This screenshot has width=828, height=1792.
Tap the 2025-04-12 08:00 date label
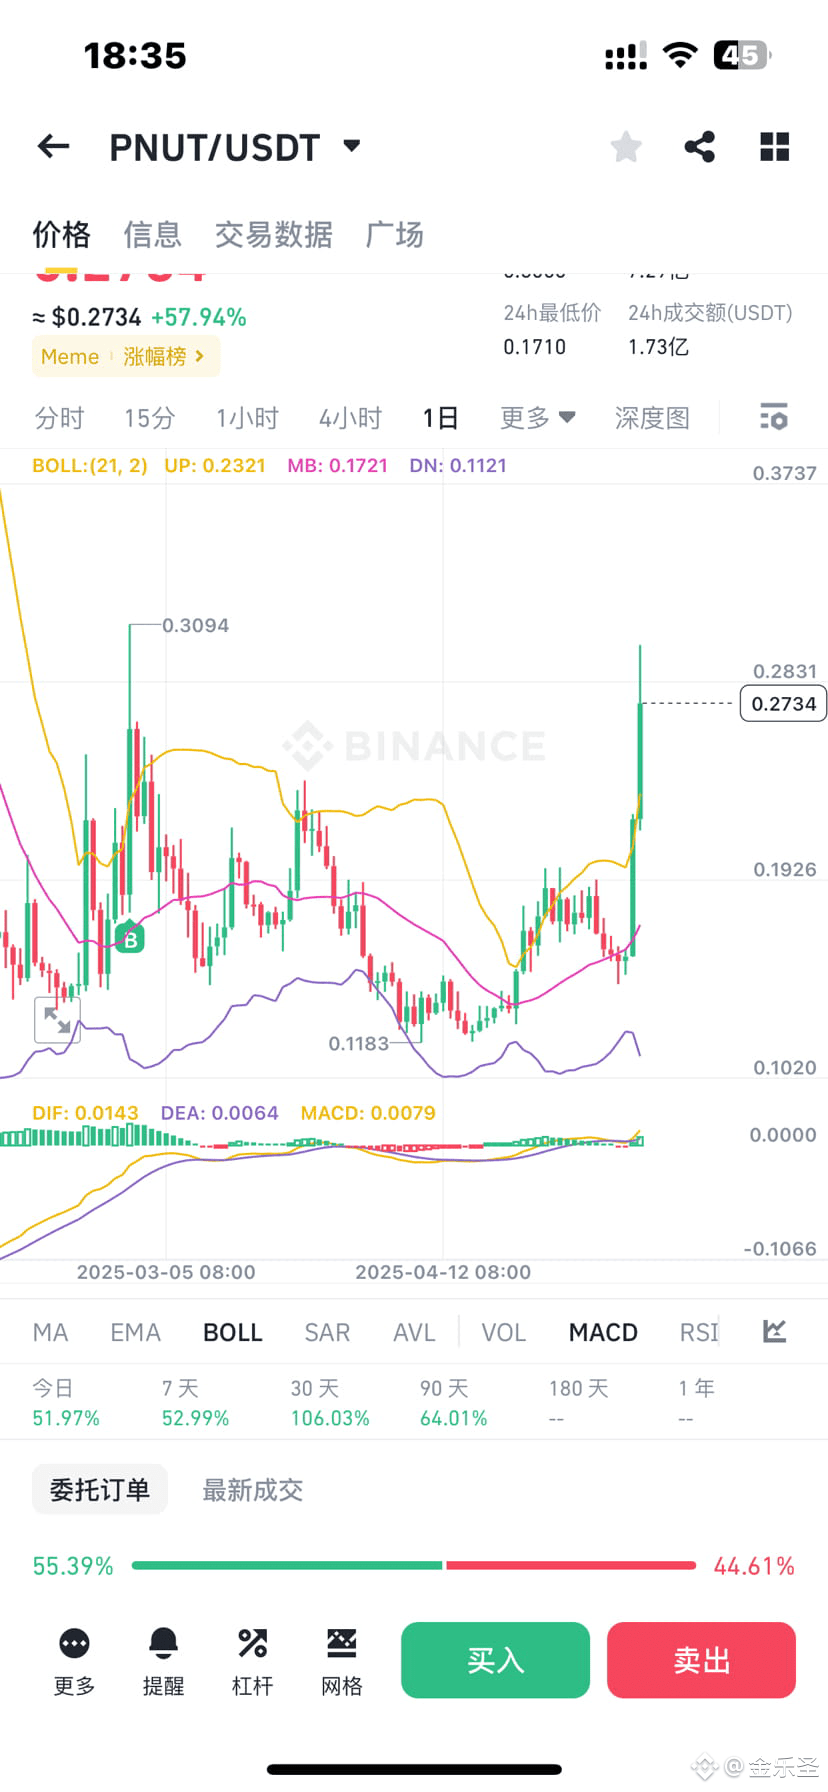[443, 1272]
